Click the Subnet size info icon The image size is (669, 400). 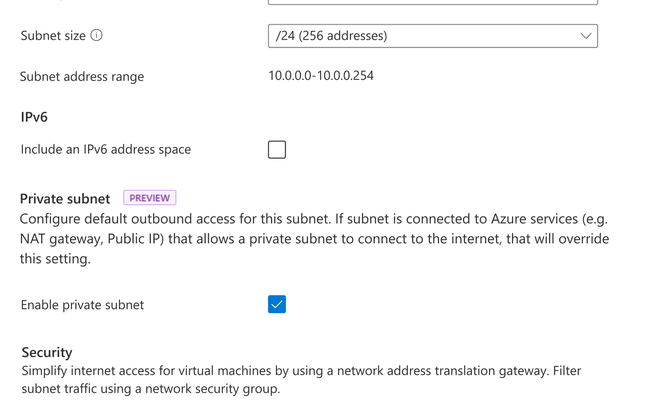96,35
